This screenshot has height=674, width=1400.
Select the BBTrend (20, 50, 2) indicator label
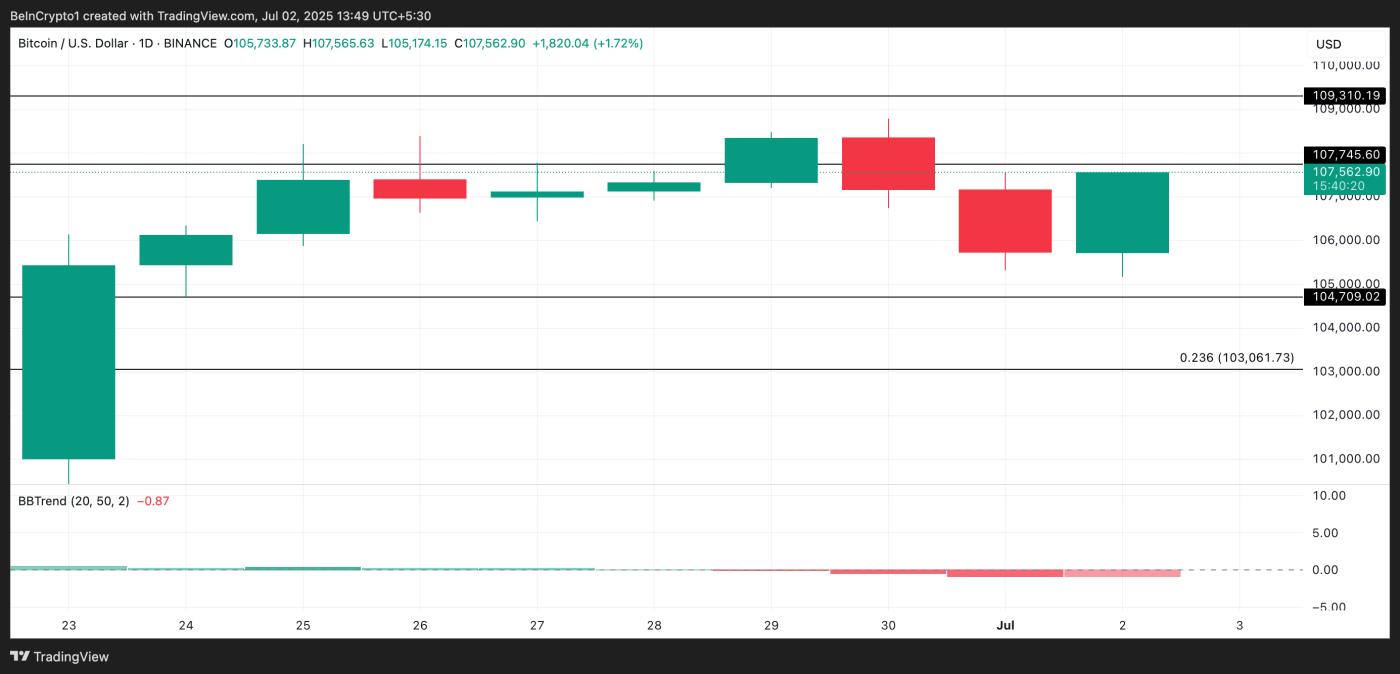[x=73, y=501]
